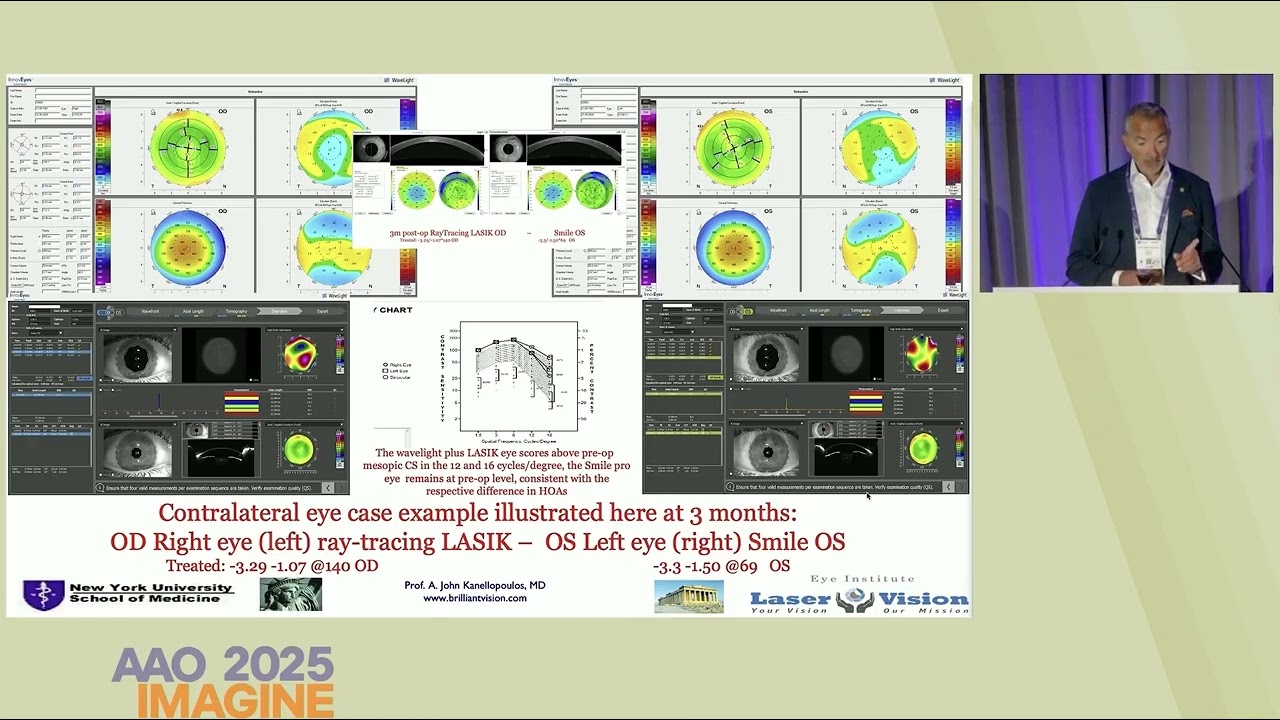Click bottom eye photo in right exam panel
1280x720 pixels.
tap(767, 452)
